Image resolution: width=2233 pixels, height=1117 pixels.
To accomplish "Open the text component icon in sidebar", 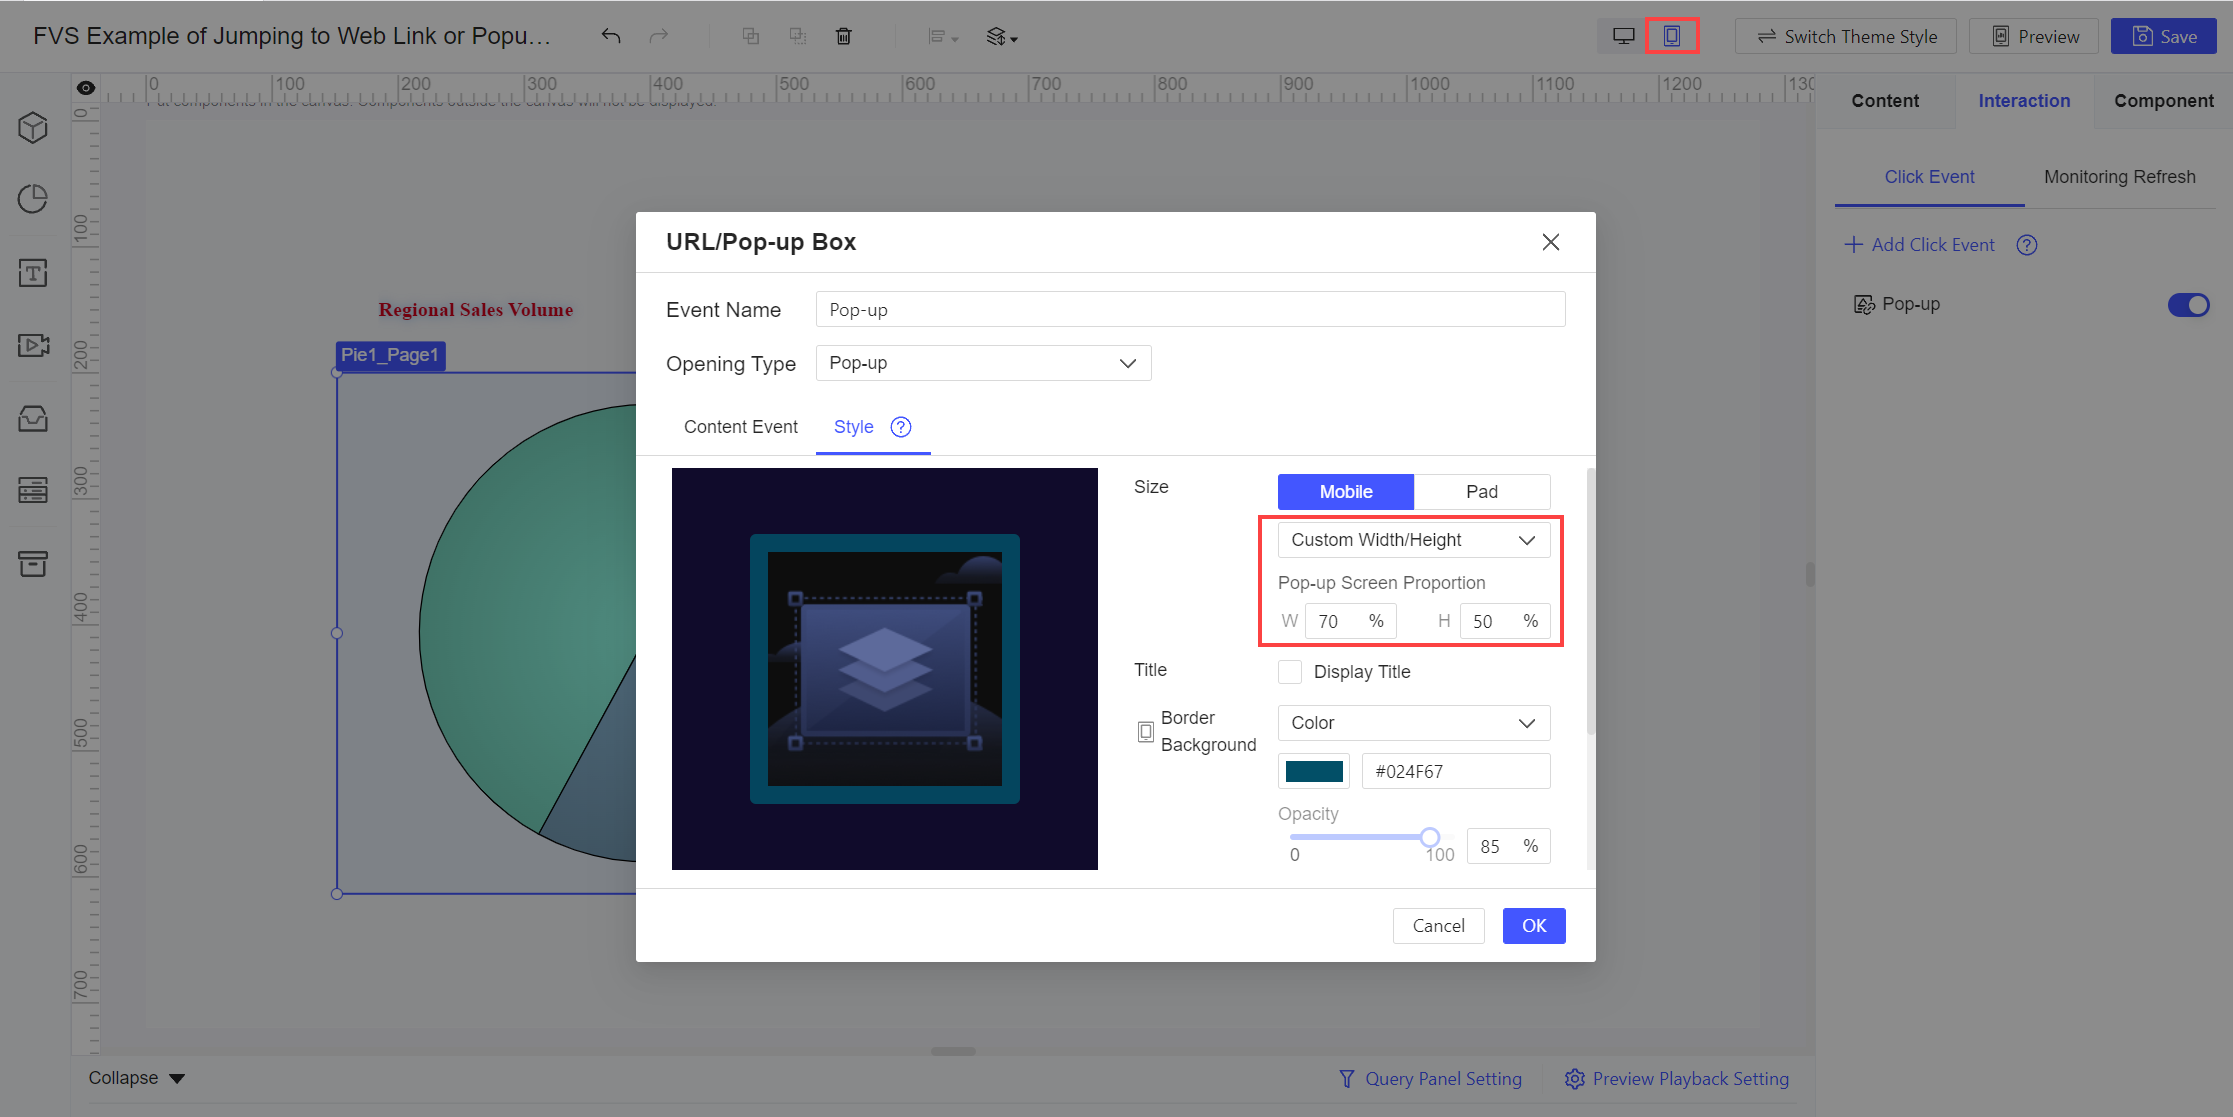I will [33, 272].
